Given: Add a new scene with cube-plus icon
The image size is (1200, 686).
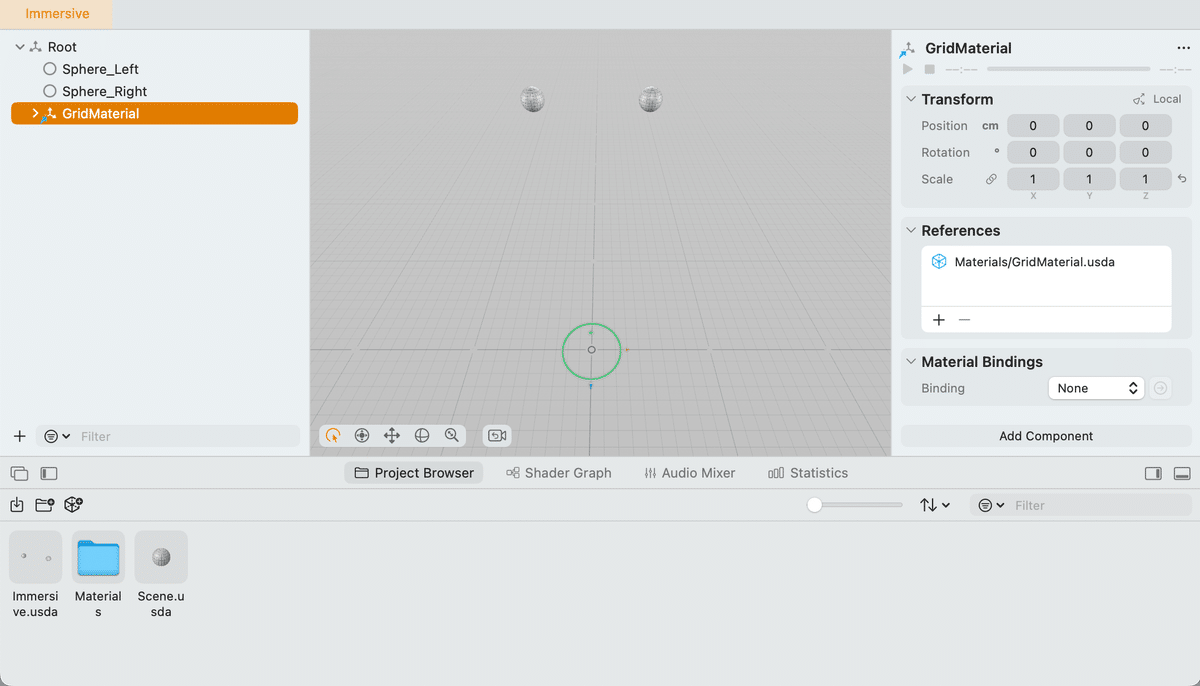Looking at the screenshot, I should point(73,505).
